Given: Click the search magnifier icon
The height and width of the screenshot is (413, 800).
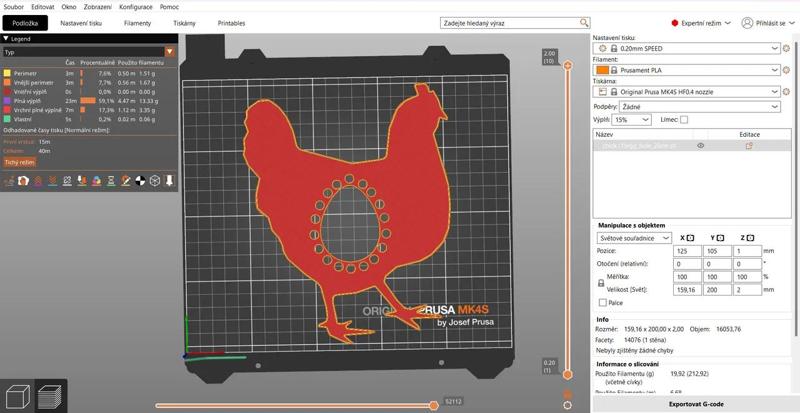Looking at the screenshot, I should pos(584,23).
